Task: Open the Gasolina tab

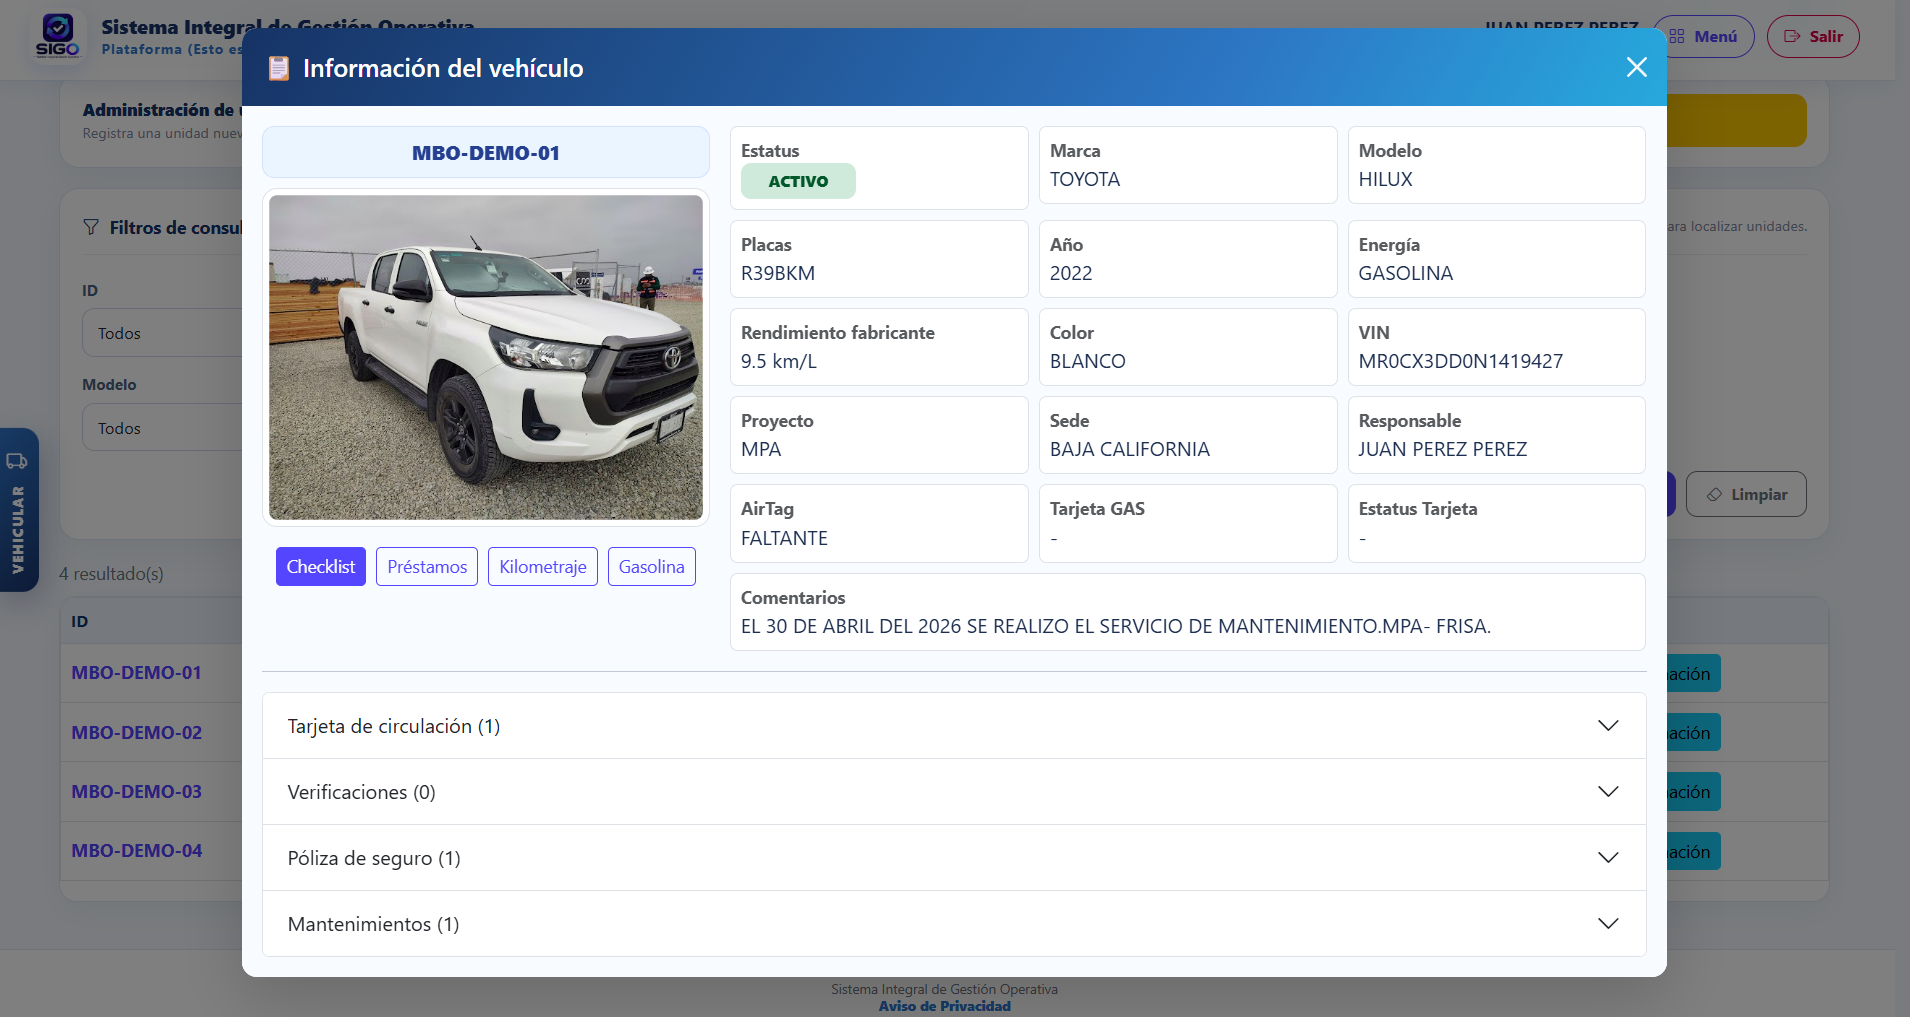Action: (x=652, y=567)
